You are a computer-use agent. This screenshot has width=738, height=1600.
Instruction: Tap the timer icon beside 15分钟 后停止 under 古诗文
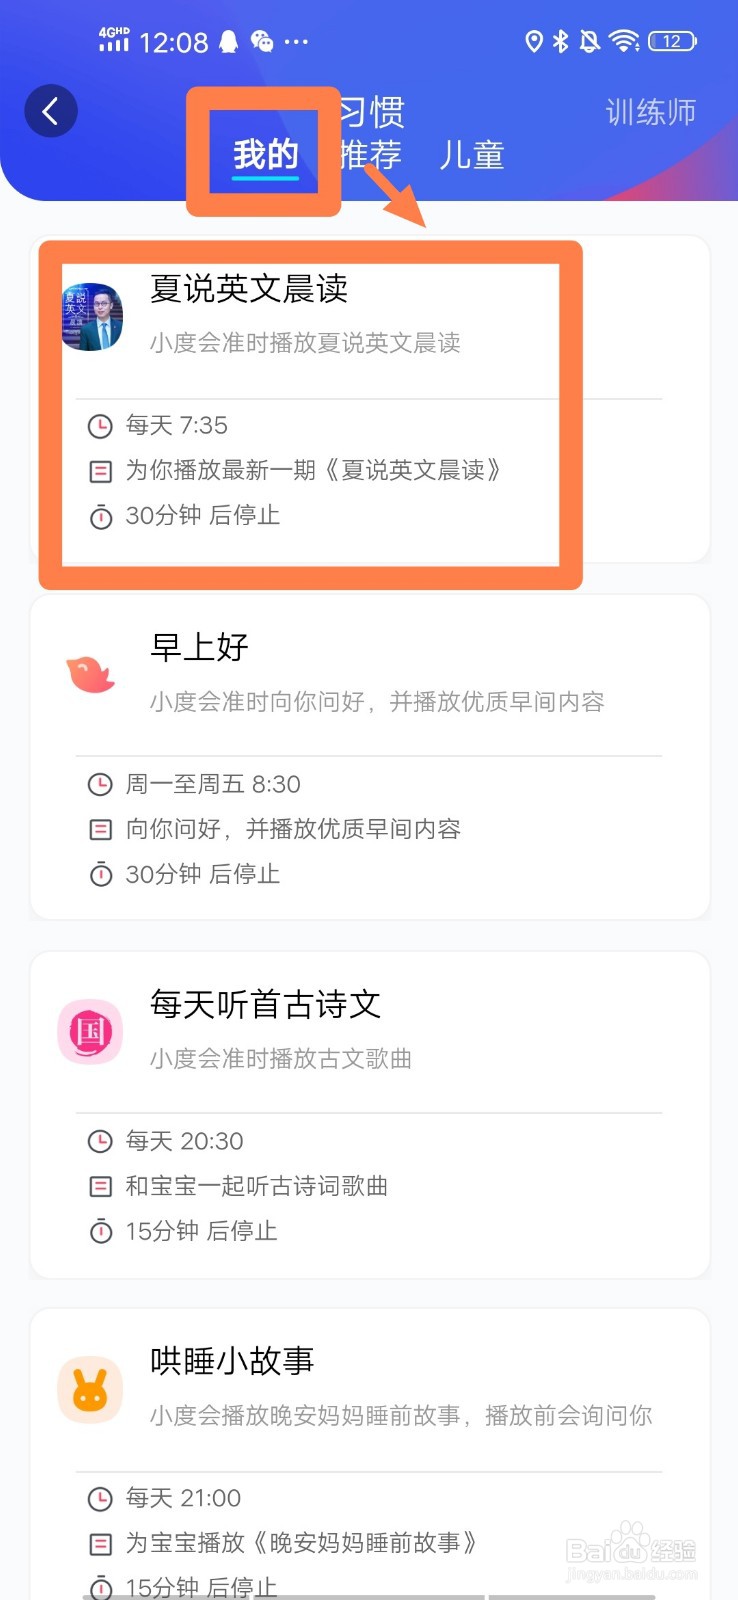click(101, 1231)
